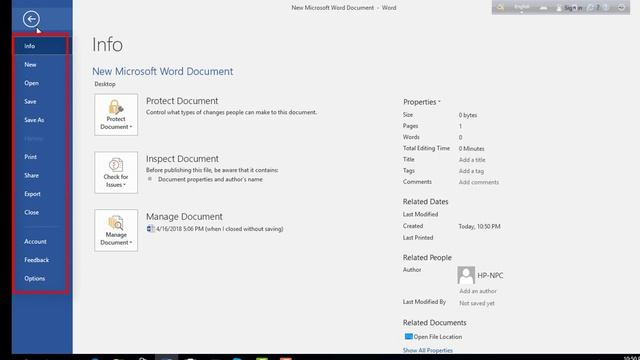Click the Related Dates heading
640x360 pixels.
pyautogui.click(x=425, y=202)
